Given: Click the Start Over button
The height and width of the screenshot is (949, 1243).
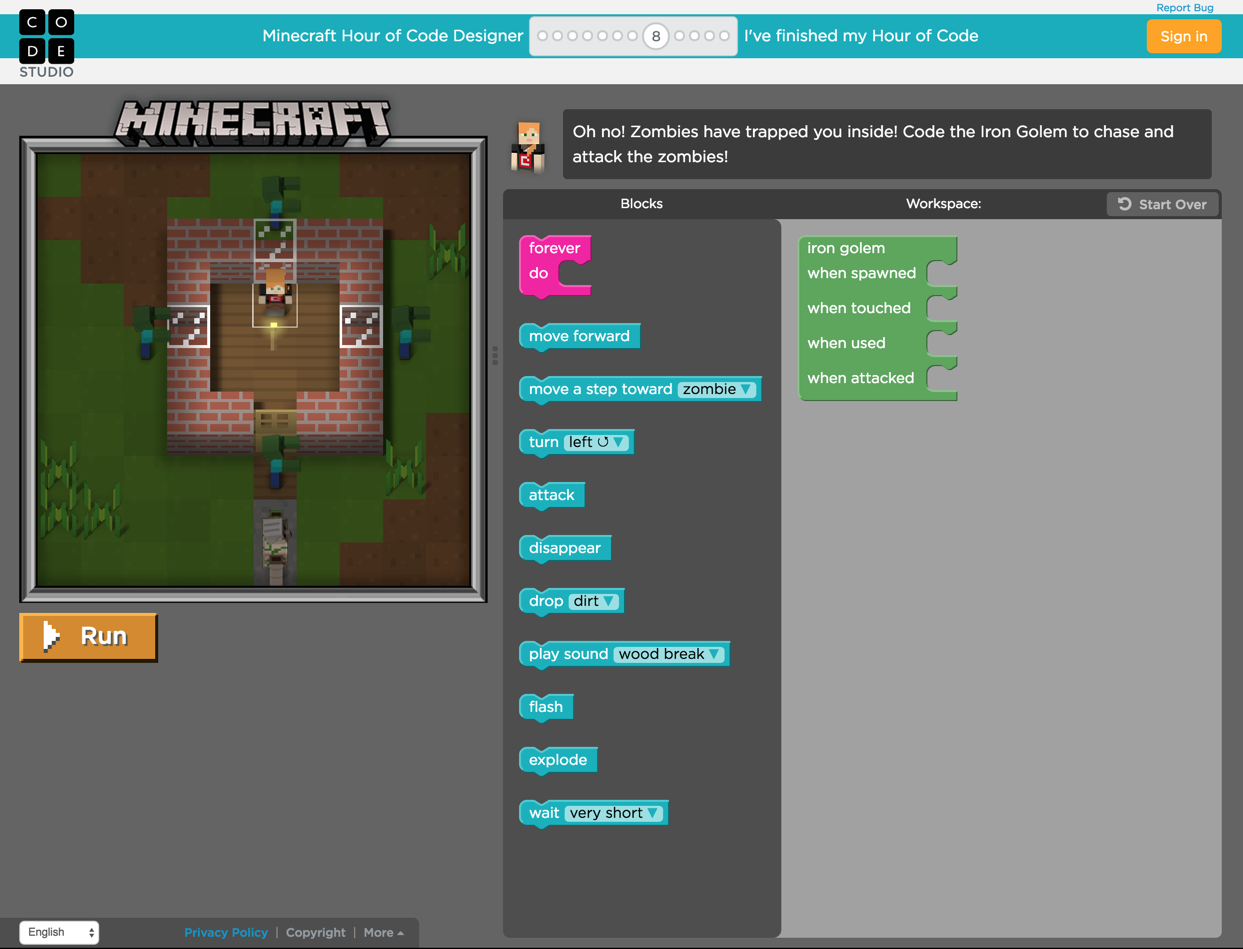Looking at the screenshot, I should 1162,203.
